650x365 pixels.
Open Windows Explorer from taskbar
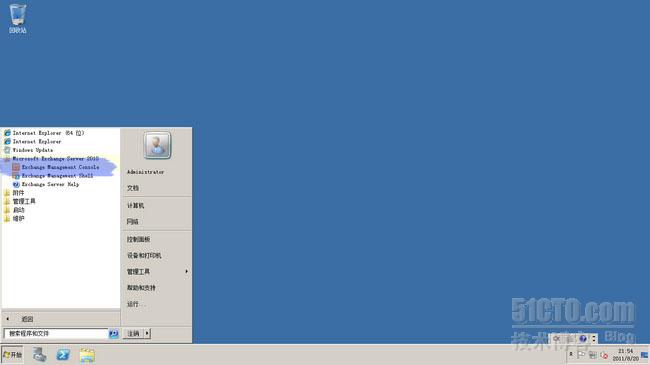pos(87,355)
